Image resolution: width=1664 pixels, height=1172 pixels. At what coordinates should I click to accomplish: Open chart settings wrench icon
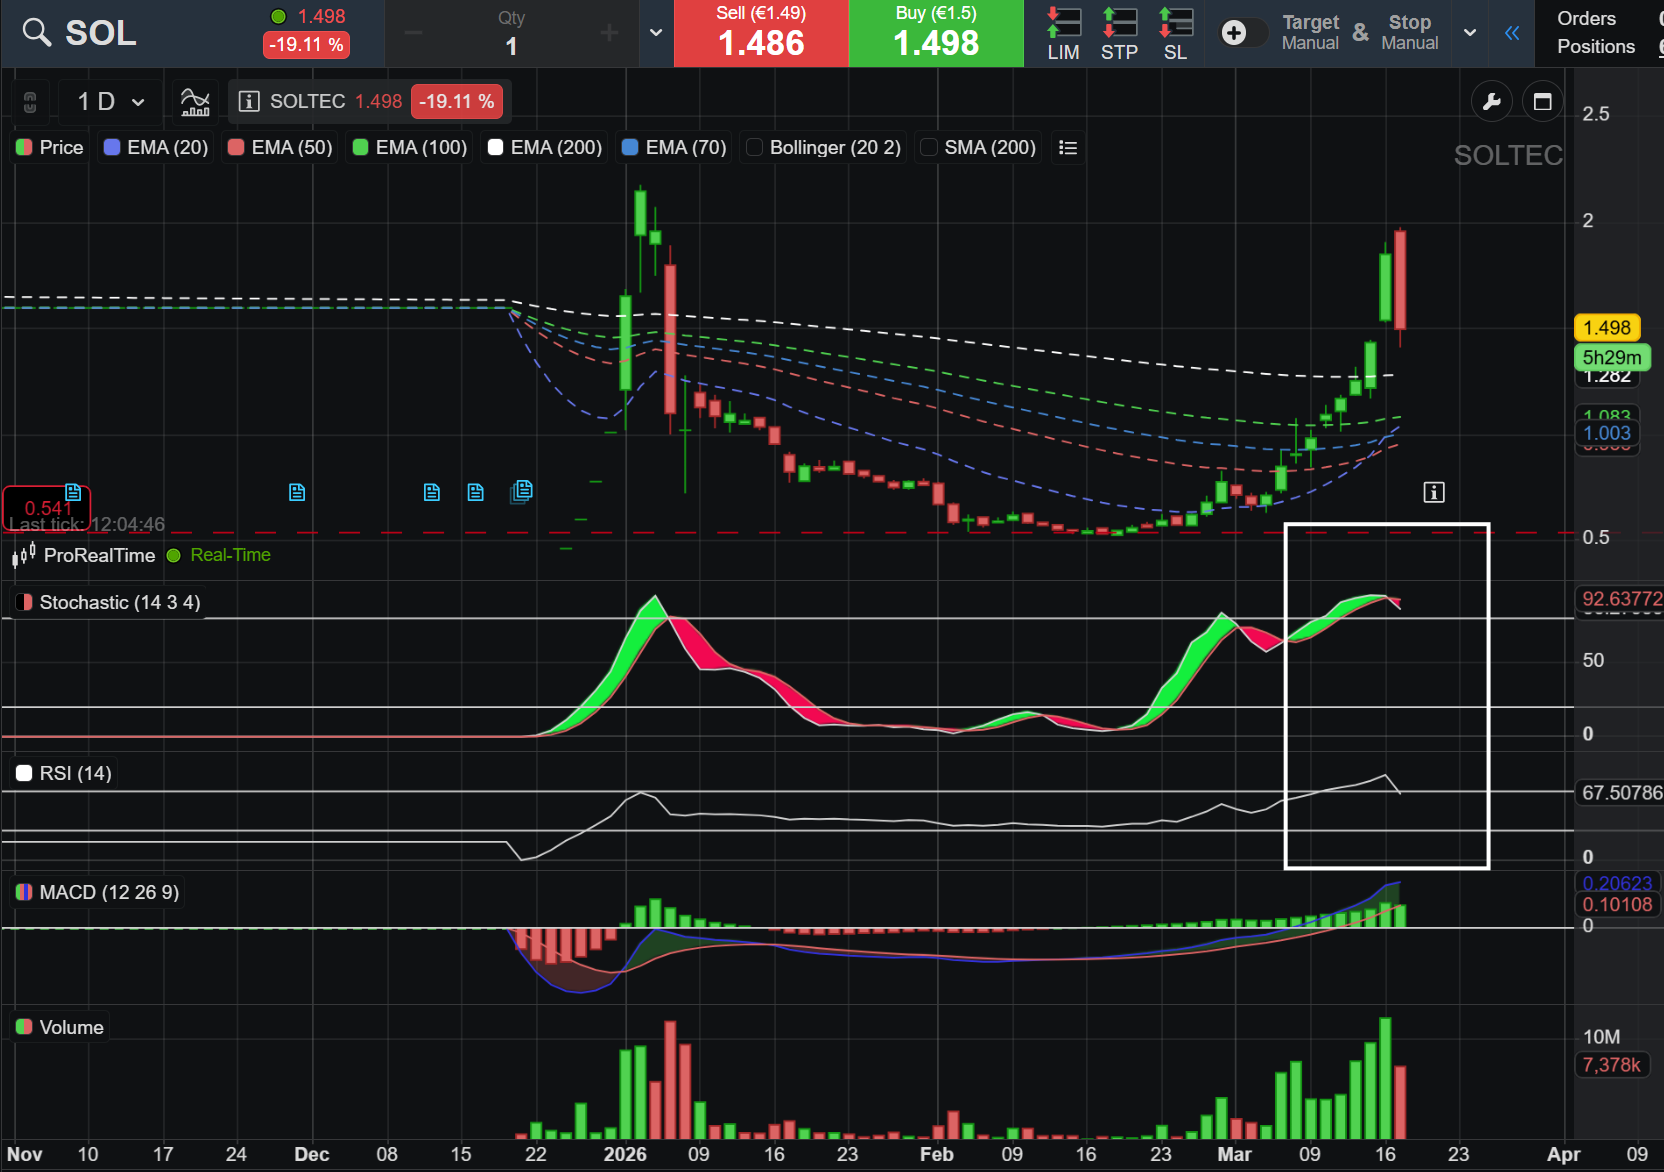[x=1491, y=101]
